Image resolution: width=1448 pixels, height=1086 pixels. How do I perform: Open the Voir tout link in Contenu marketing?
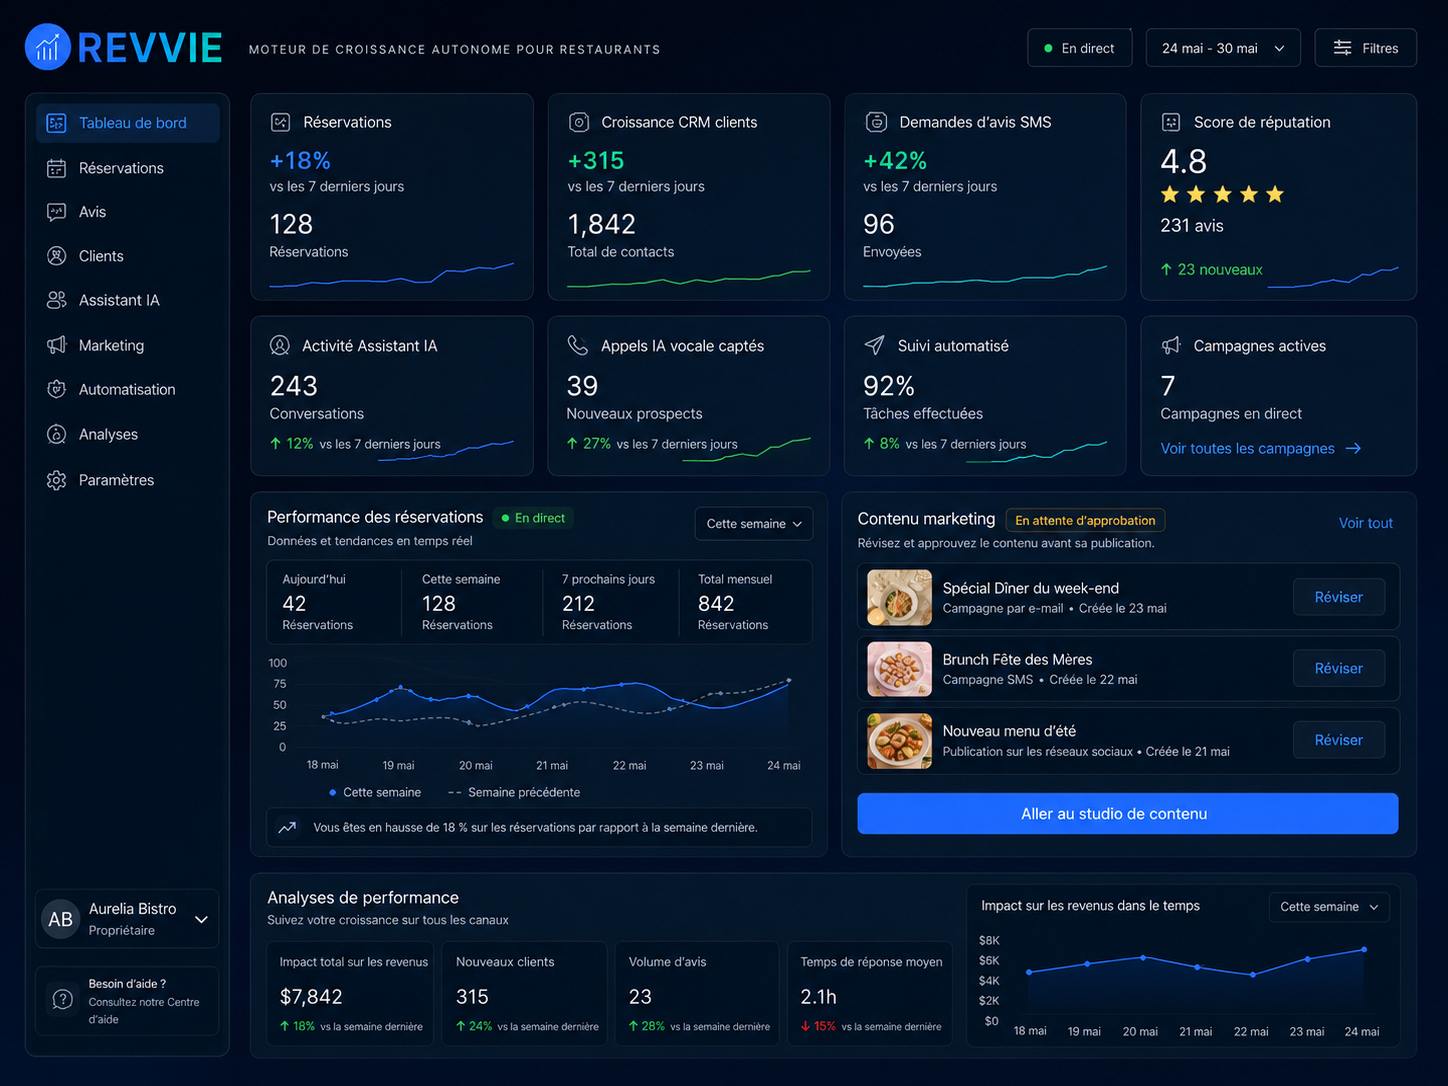tap(1365, 523)
